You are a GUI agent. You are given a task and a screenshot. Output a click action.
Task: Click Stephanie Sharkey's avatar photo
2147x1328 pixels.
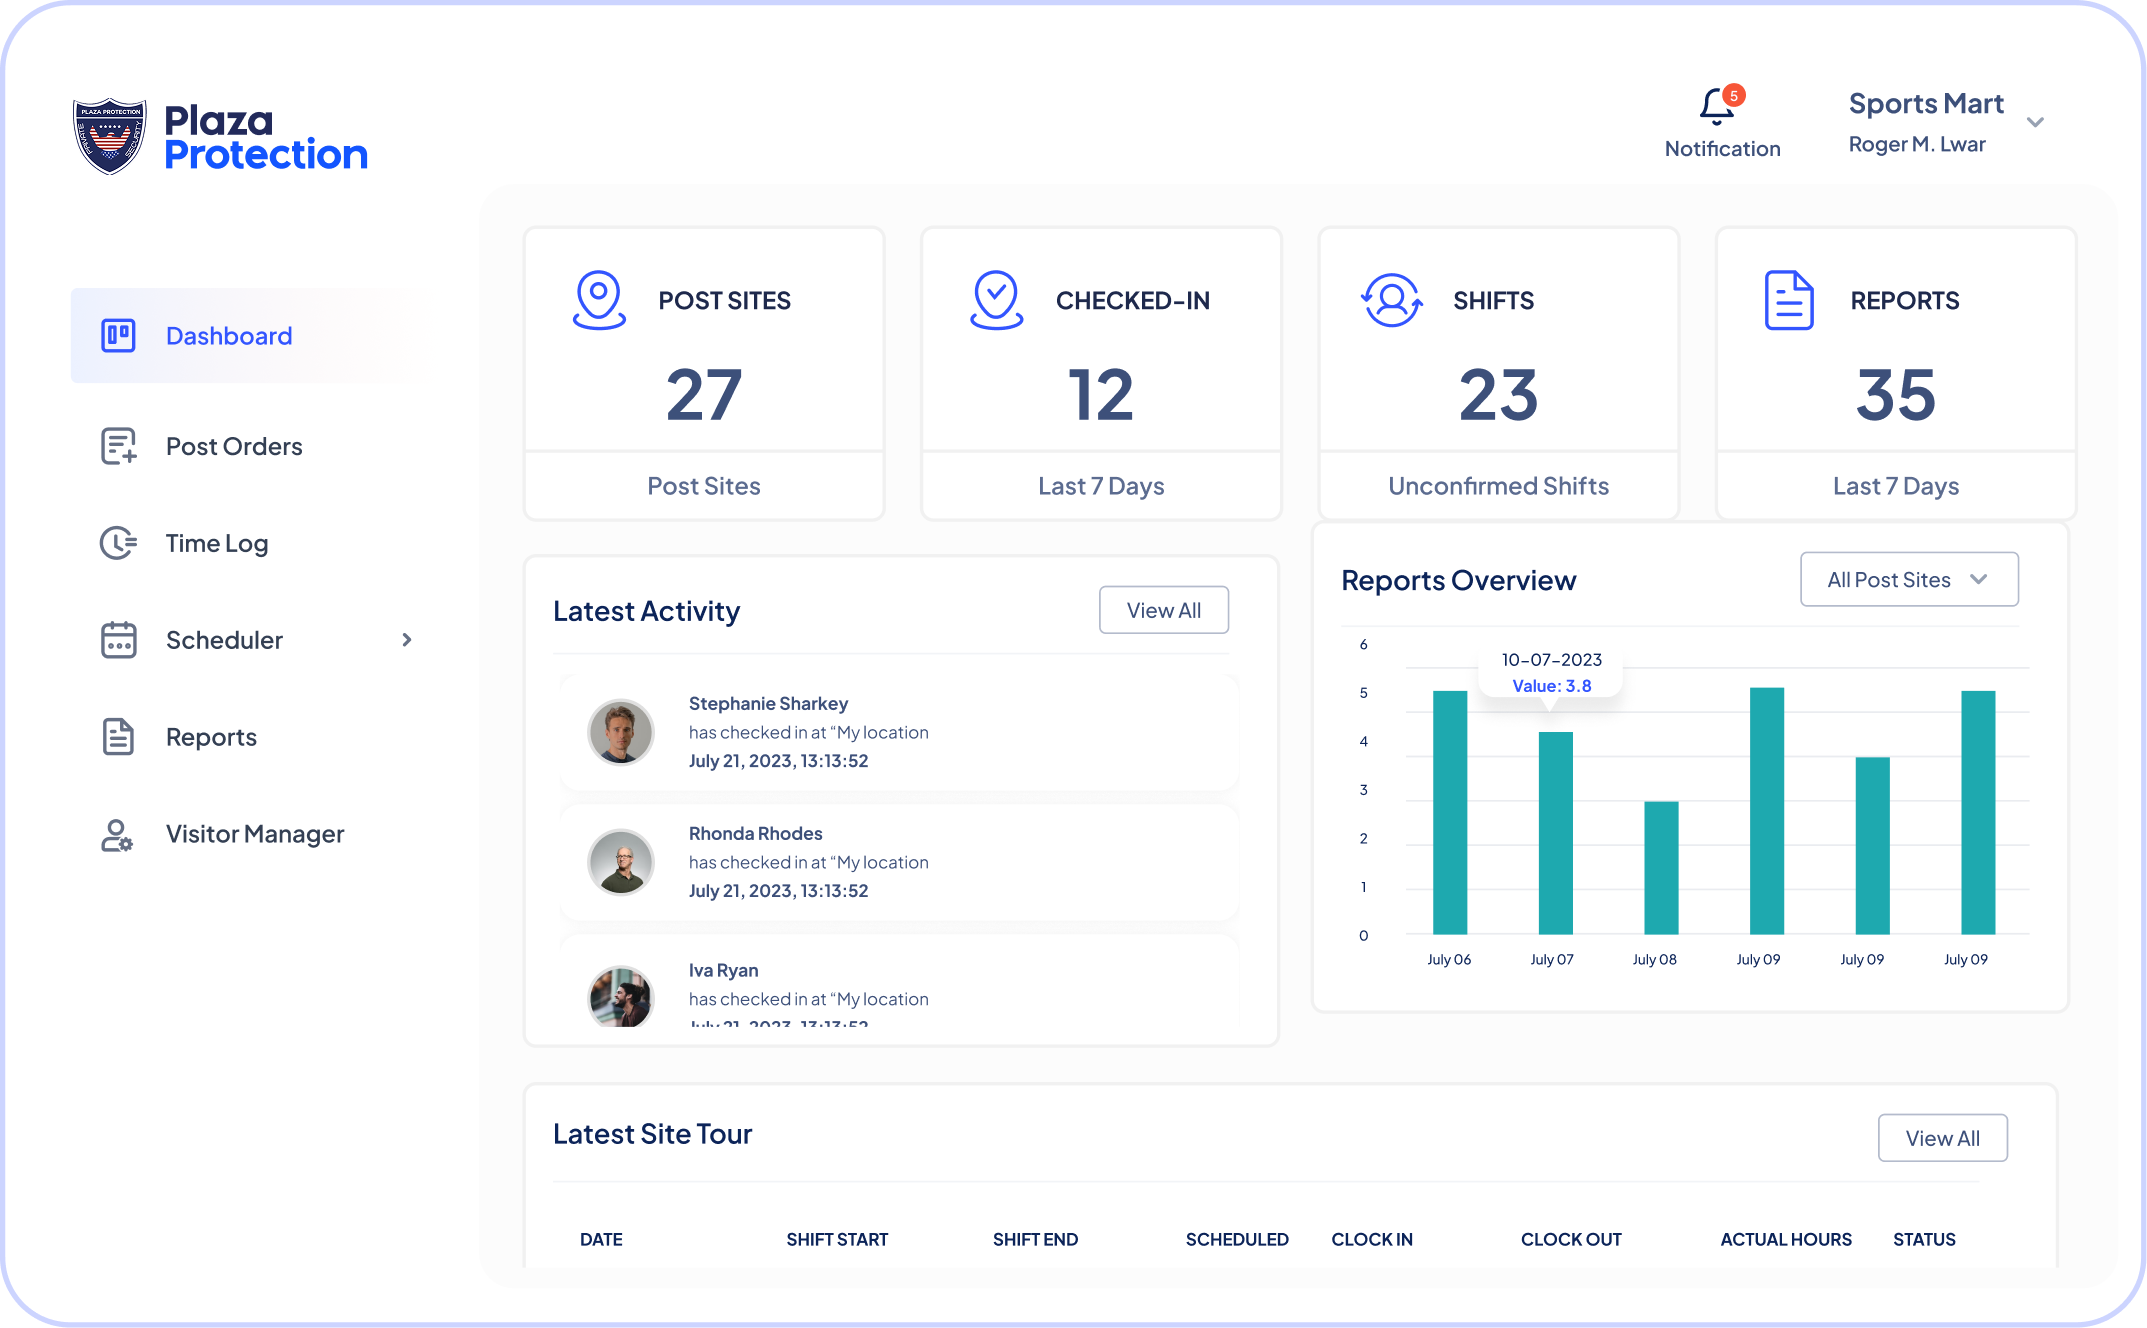620,732
